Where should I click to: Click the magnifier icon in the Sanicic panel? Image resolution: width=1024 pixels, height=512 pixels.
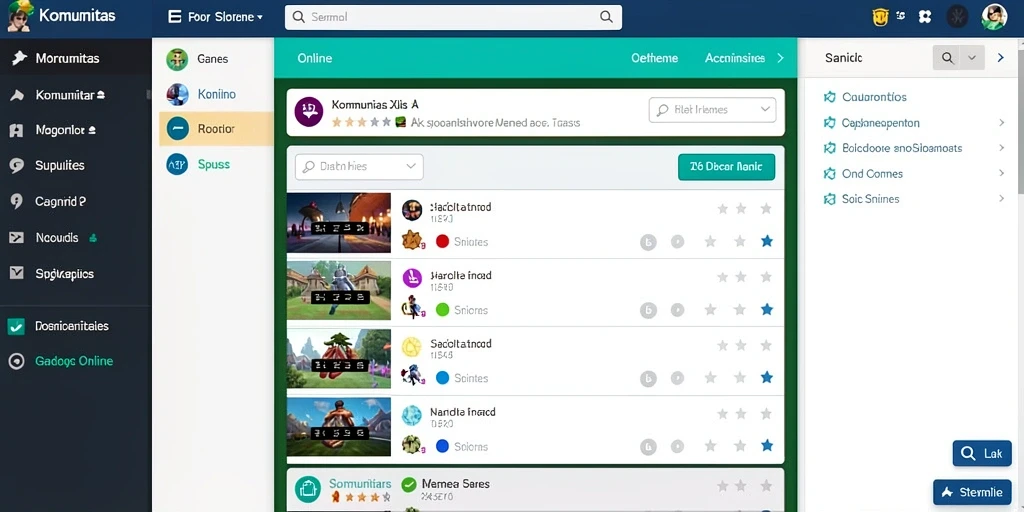947,58
